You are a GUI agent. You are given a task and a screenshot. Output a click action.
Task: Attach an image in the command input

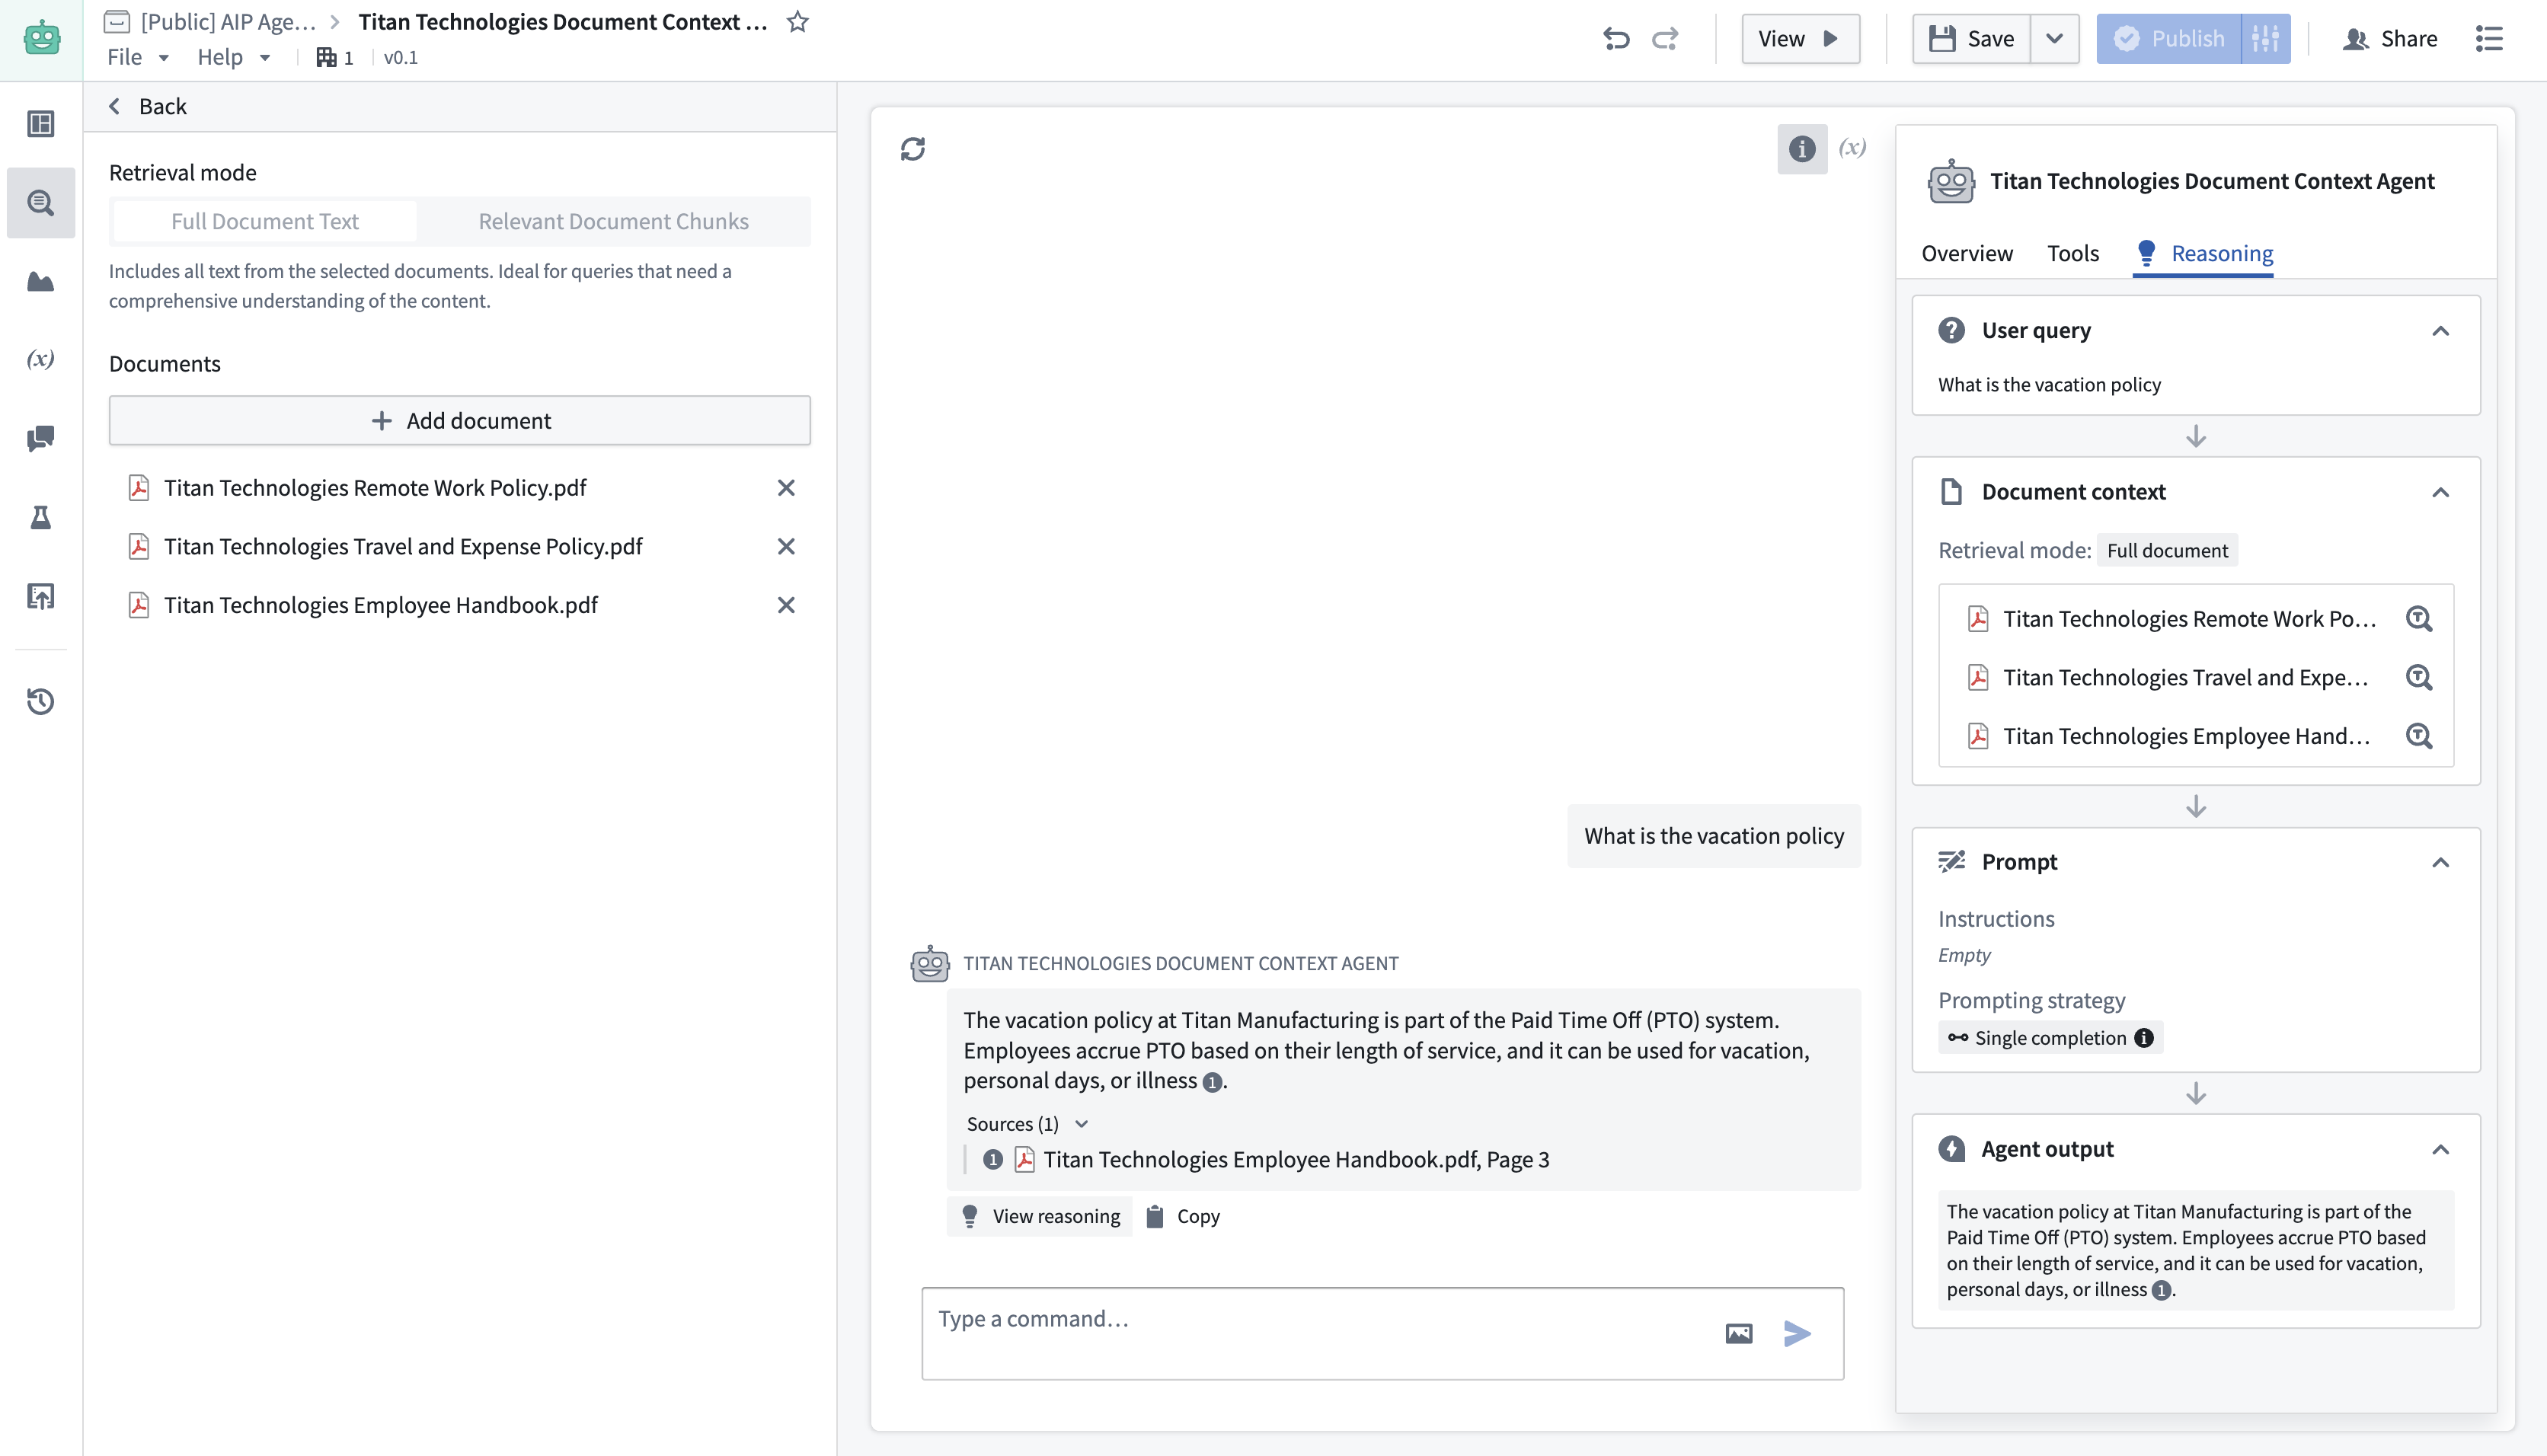tap(1740, 1333)
